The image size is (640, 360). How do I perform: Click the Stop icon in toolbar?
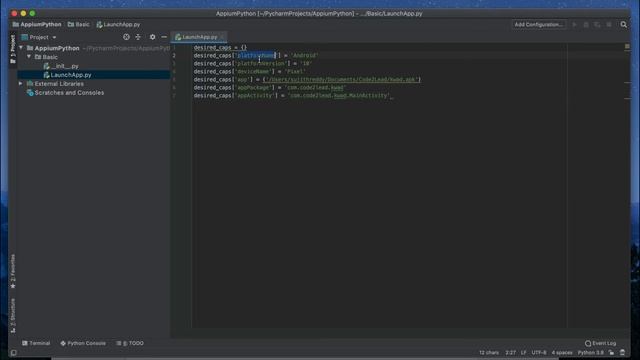pyautogui.click(x=609, y=24)
